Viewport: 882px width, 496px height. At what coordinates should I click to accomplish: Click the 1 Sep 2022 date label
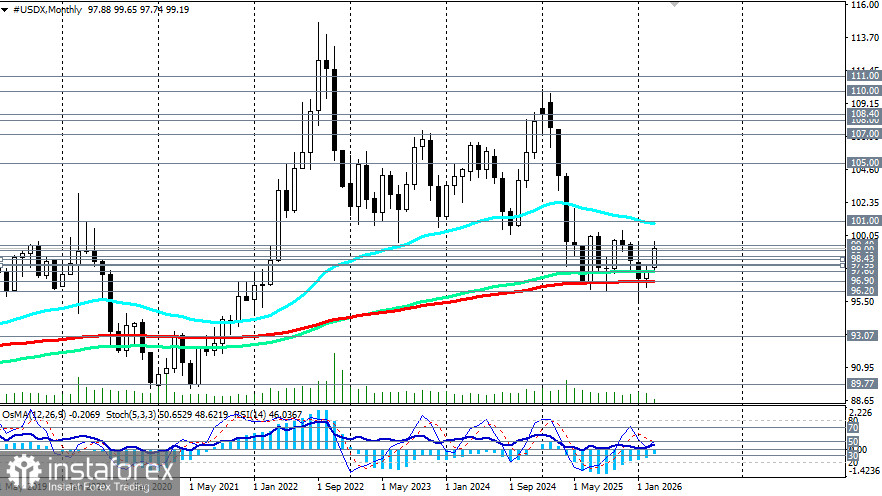(x=341, y=487)
